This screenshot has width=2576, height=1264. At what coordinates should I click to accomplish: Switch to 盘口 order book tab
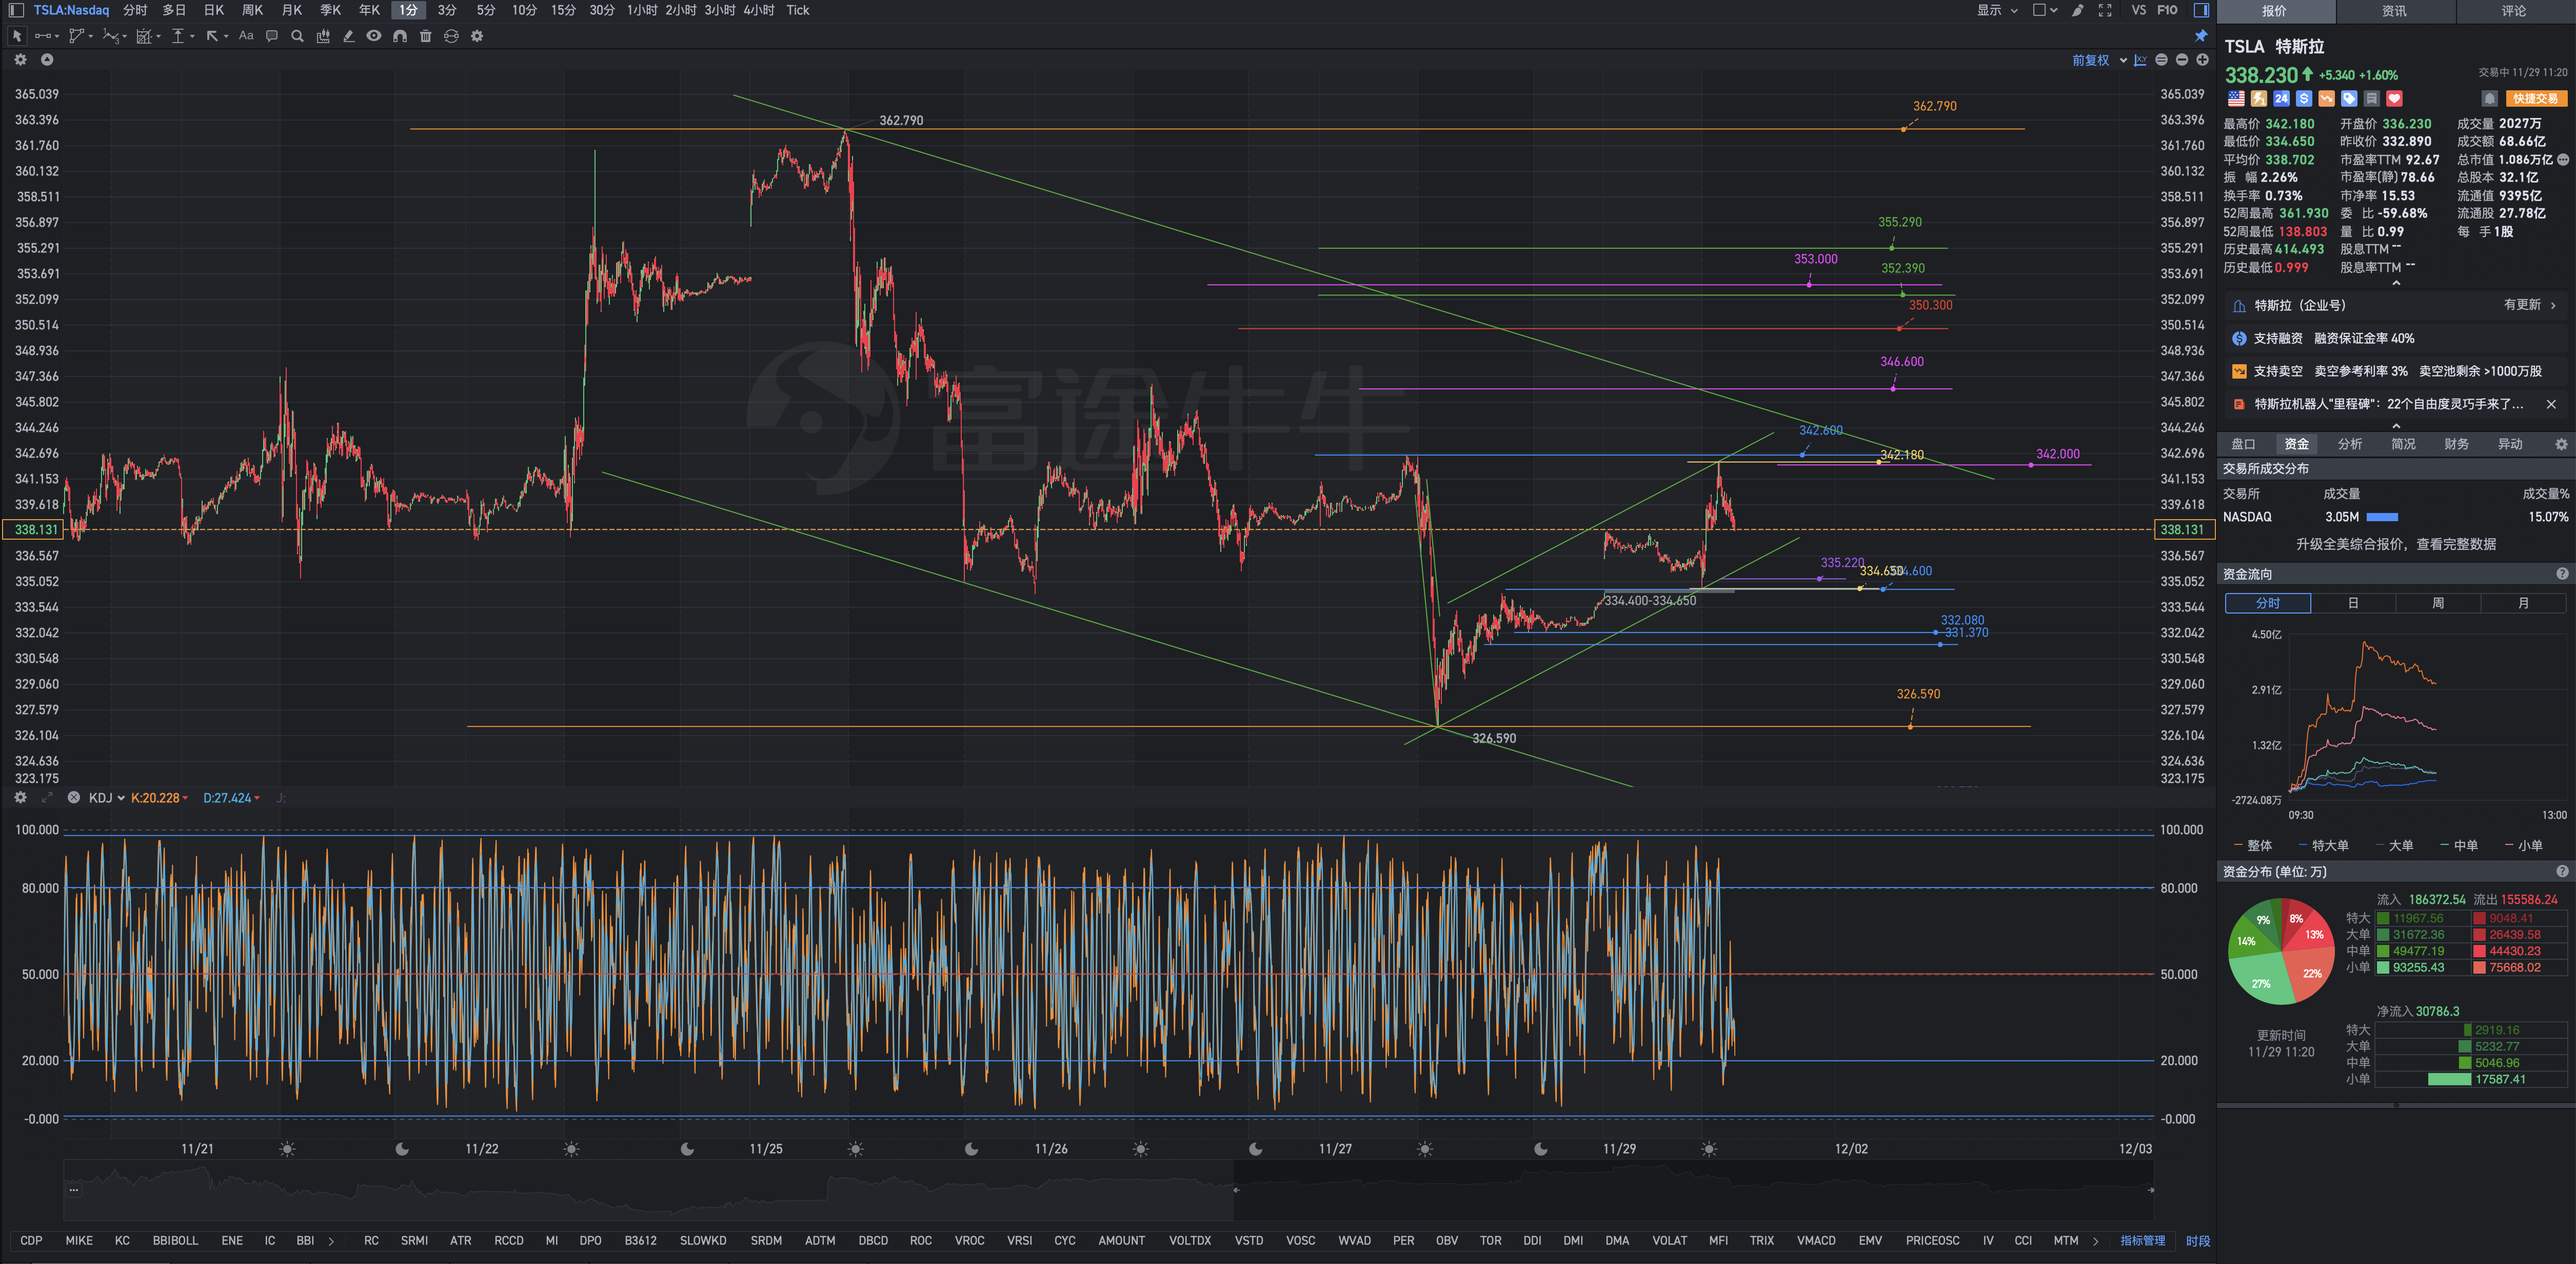click(x=2243, y=444)
